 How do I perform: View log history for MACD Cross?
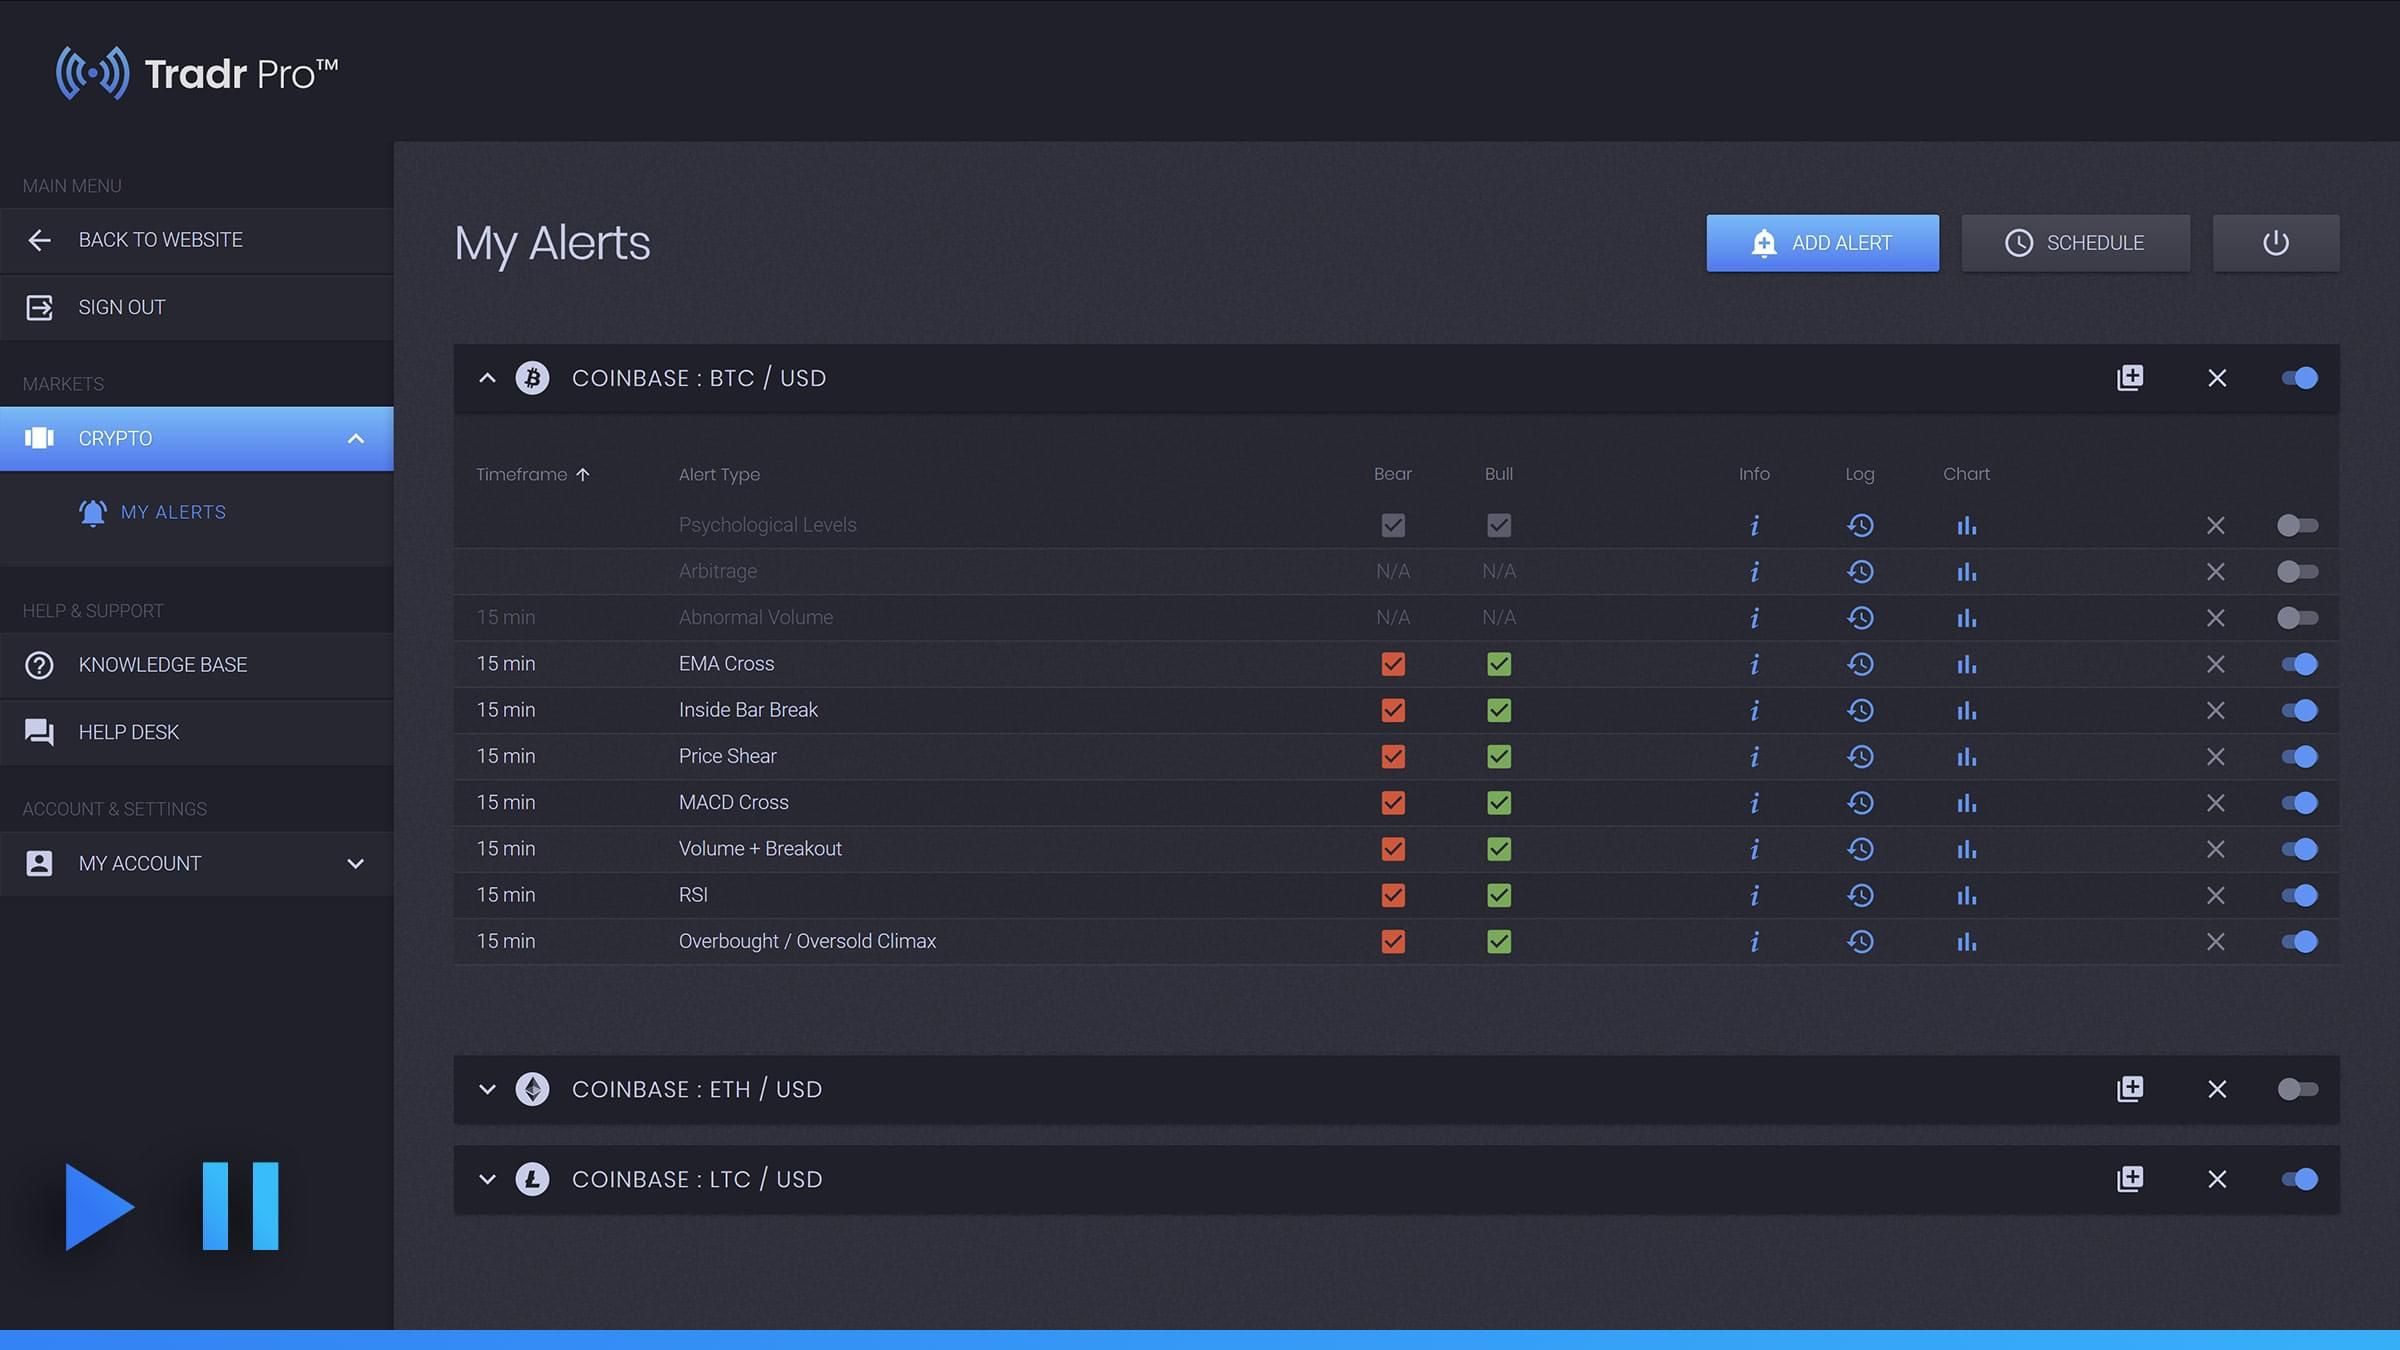tap(1860, 802)
